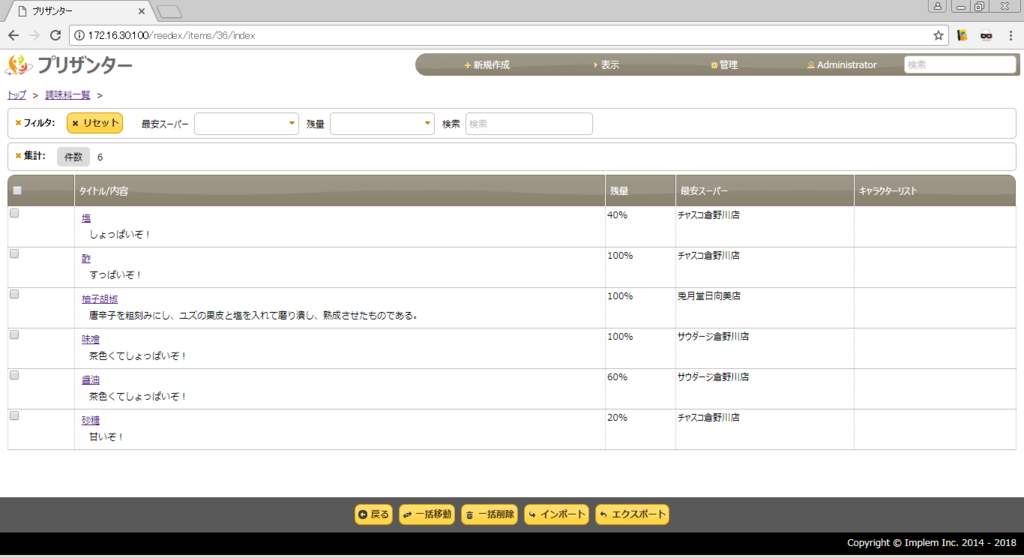
Task: Click the 戻る button
Action: point(374,514)
